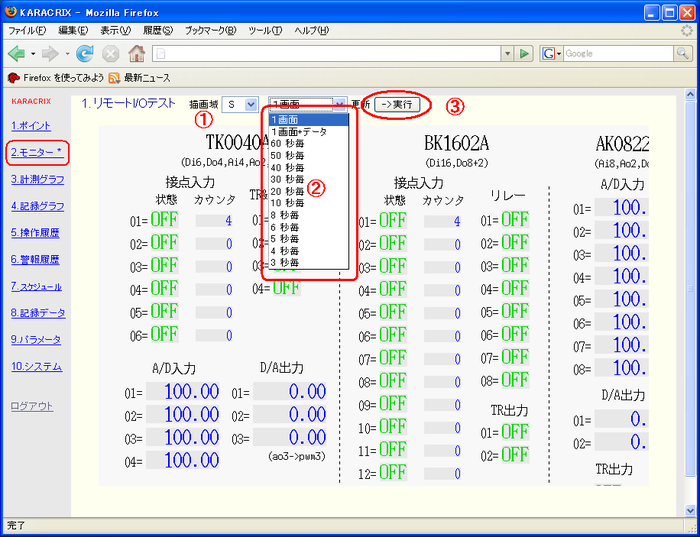This screenshot has width=700, height=537.
Task: Click the ログアウト link
Action: (x=32, y=406)
